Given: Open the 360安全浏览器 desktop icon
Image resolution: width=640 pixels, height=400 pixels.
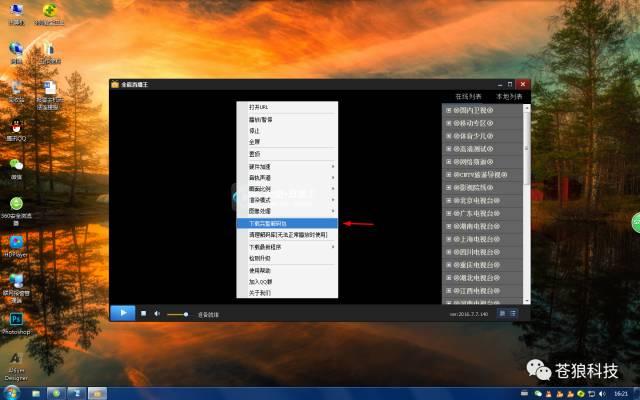Looking at the screenshot, I should point(16,211).
